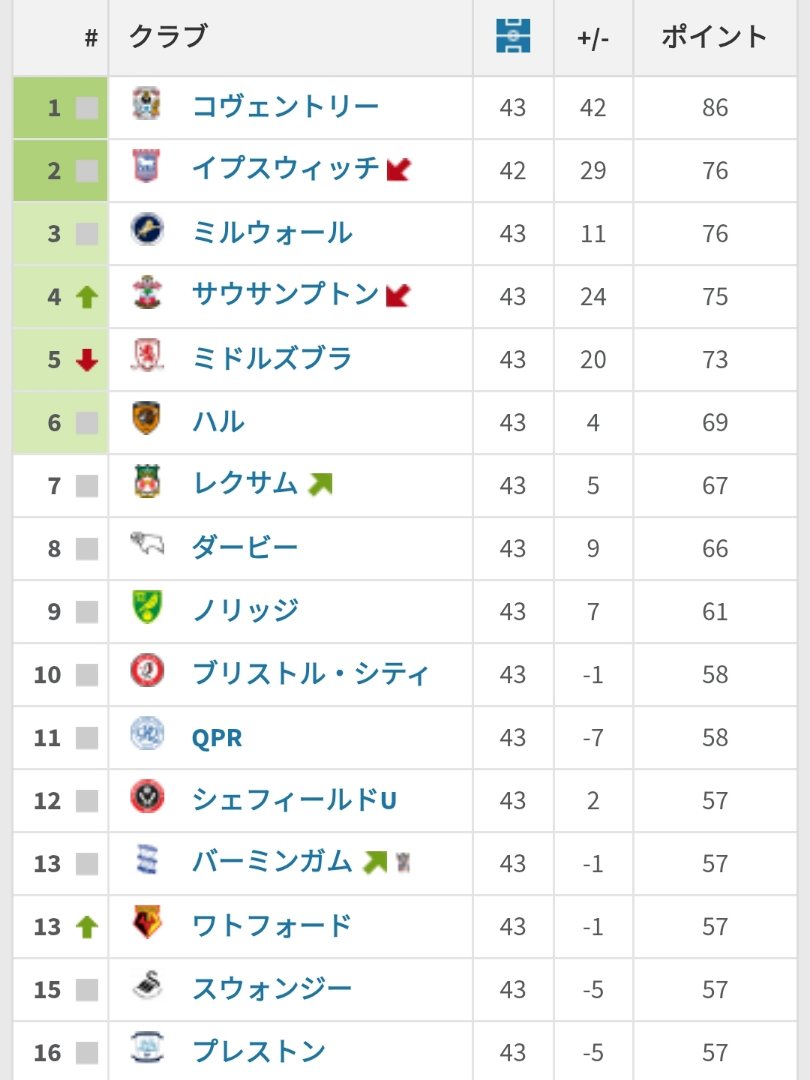The width and height of the screenshot is (810, 1080).
Task: Click the Norwich club crest icon
Action: click(x=147, y=609)
